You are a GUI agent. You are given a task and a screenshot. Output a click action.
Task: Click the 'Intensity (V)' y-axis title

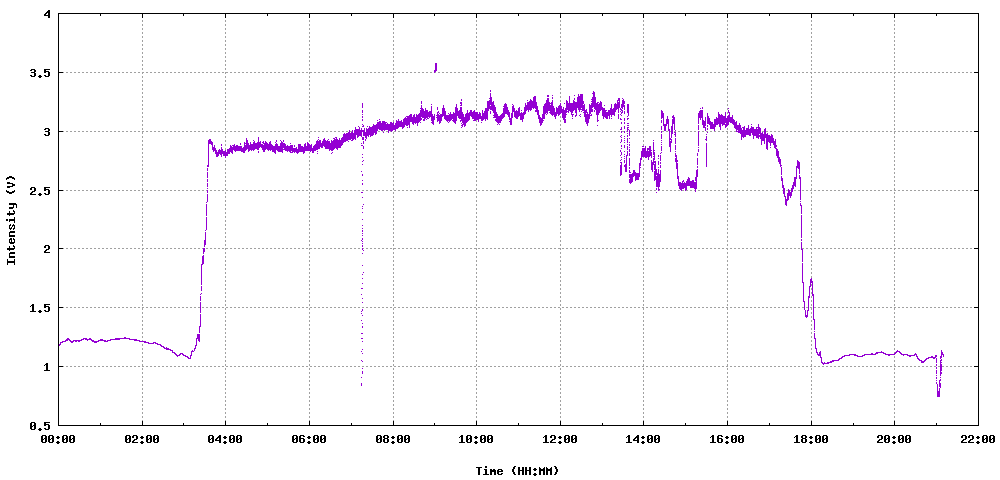coord(11,219)
